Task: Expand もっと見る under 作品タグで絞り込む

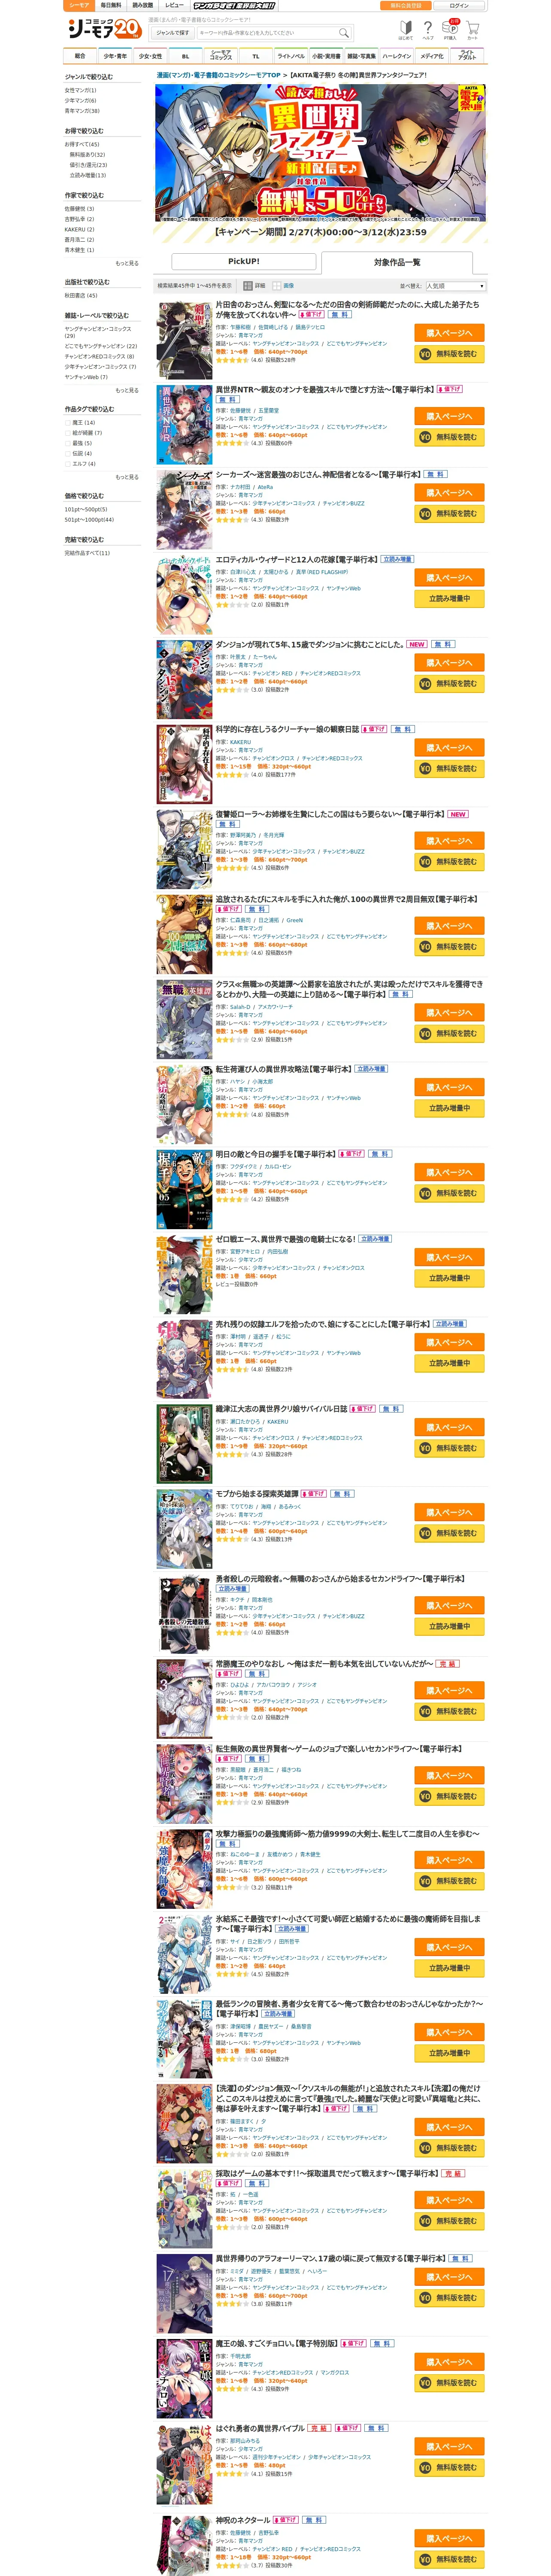Action: [127, 477]
